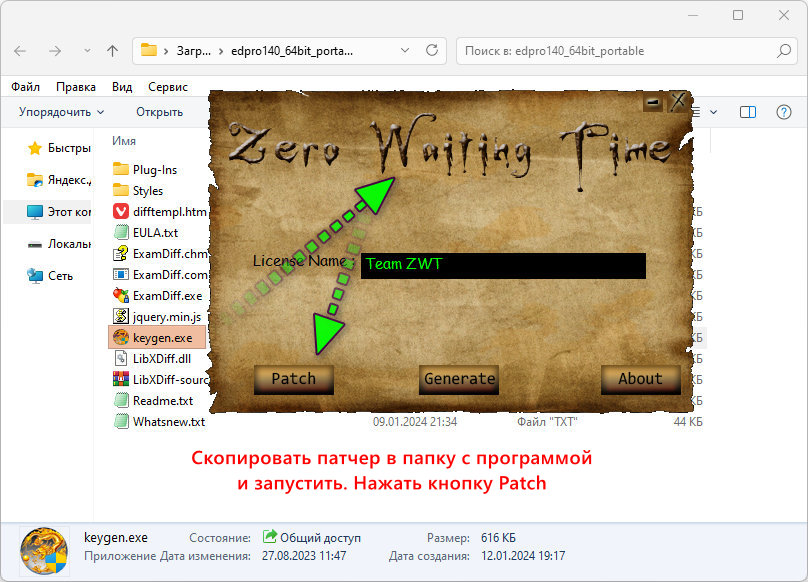Select the keygen.exe file

(x=157, y=338)
